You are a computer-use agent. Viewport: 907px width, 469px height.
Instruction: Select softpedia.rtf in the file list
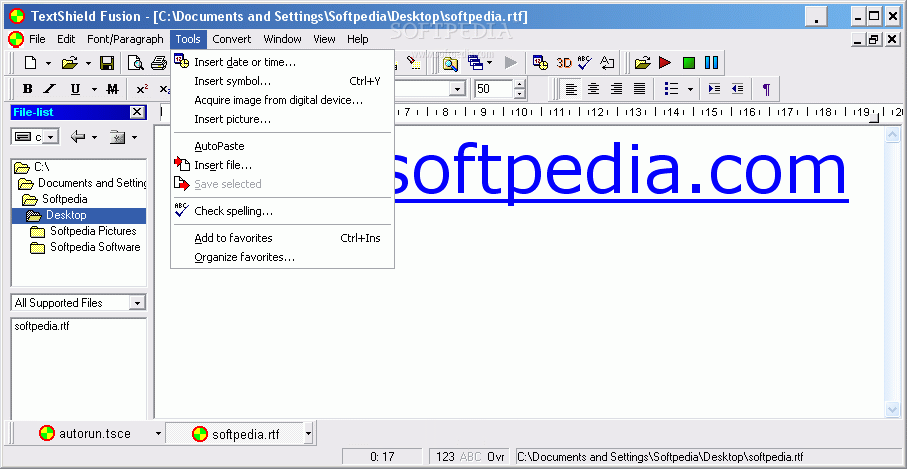[42, 326]
